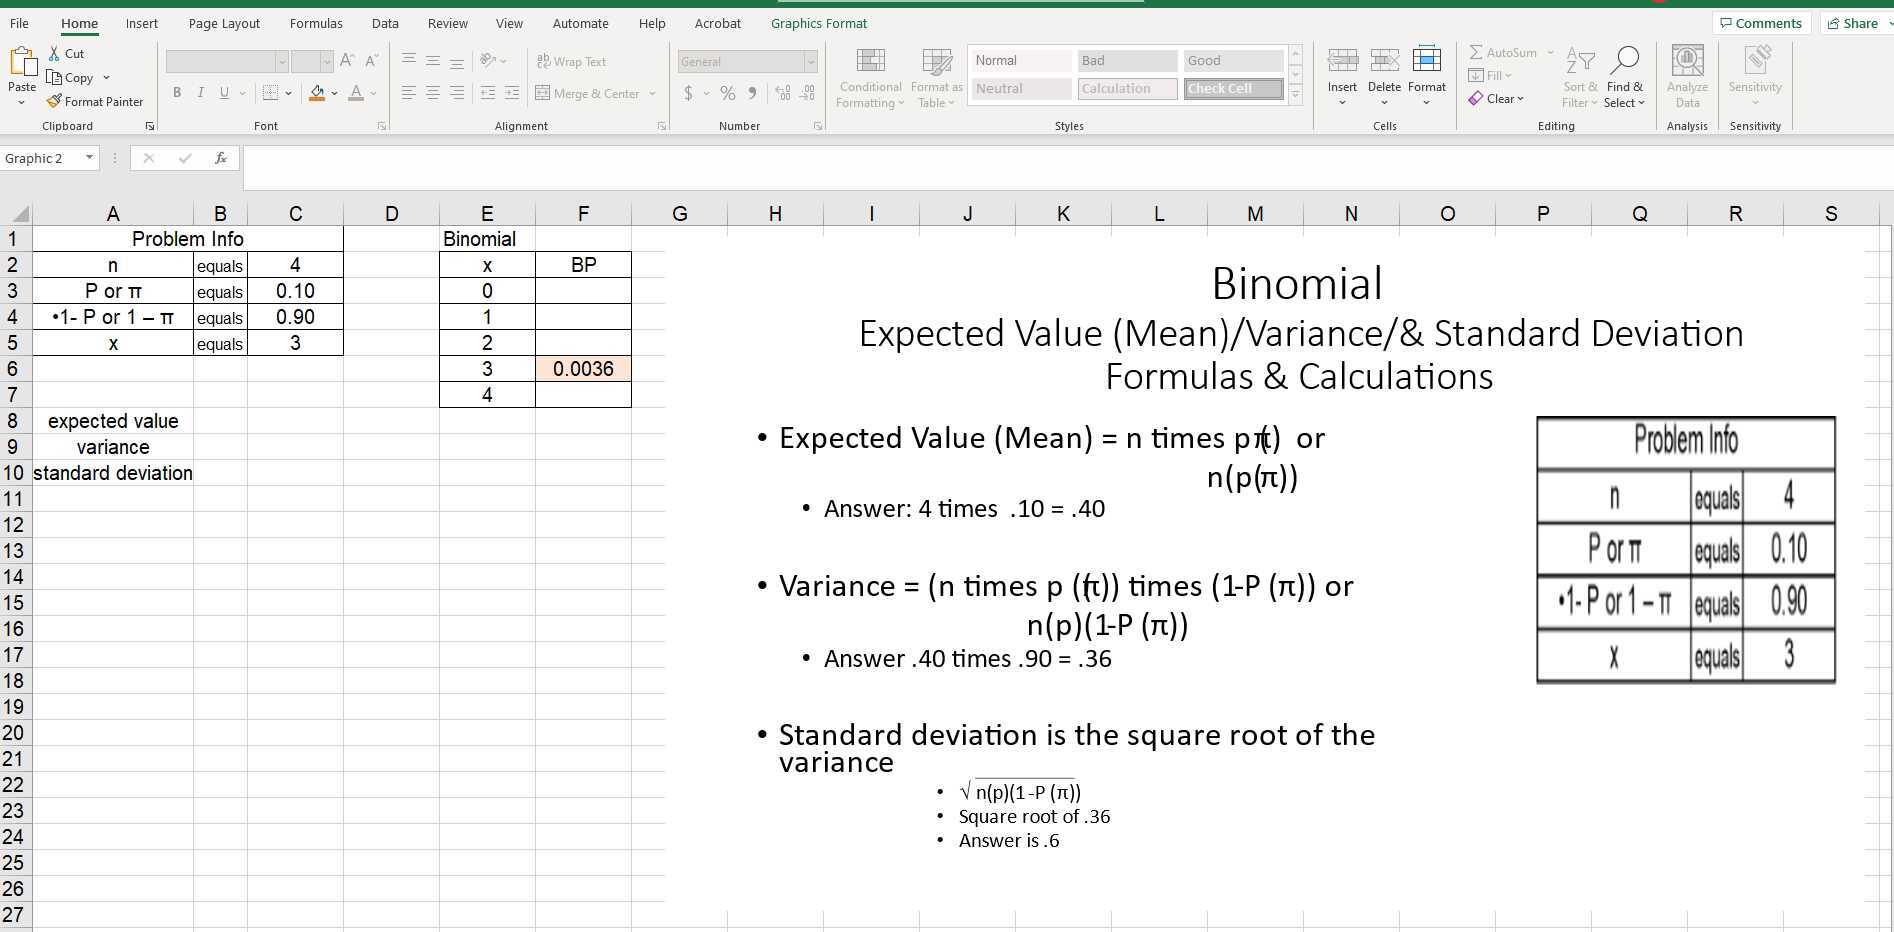Select the Conditional Formatting icon

868,78
